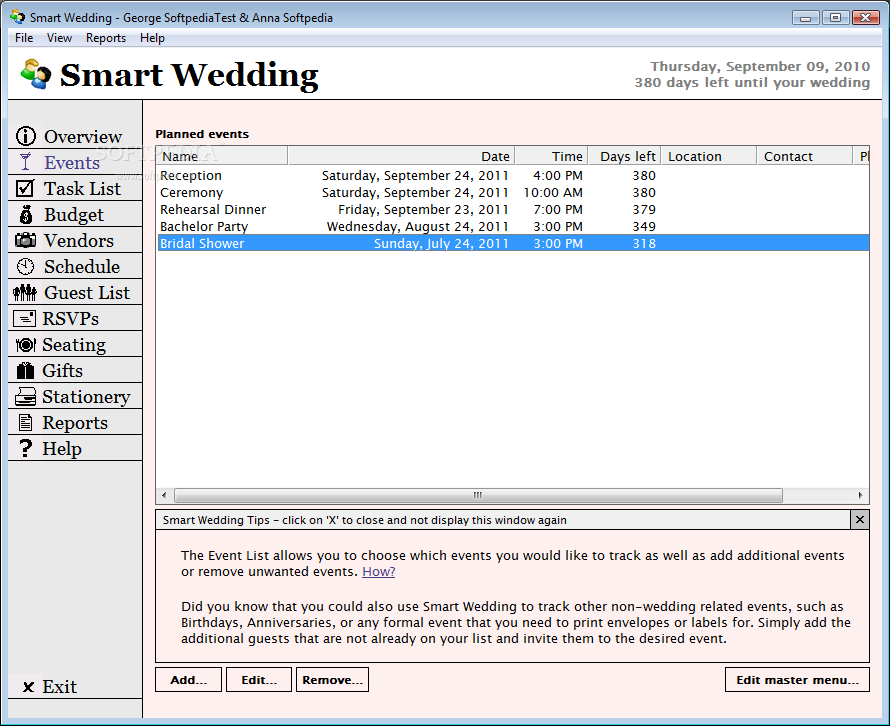This screenshot has width=890, height=726.
Task: Click the Schedule clock icon
Action: click(26, 266)
